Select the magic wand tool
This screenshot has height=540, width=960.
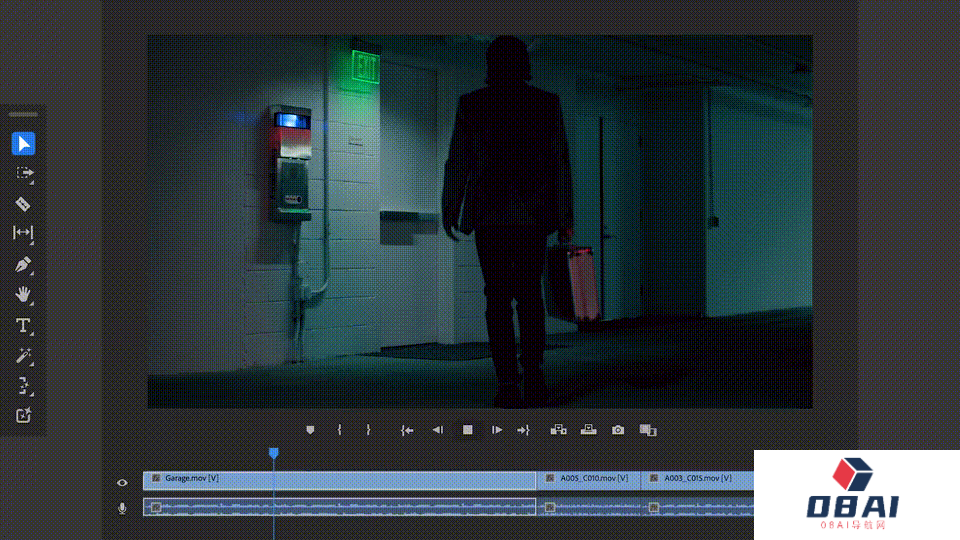click(23, 356)
